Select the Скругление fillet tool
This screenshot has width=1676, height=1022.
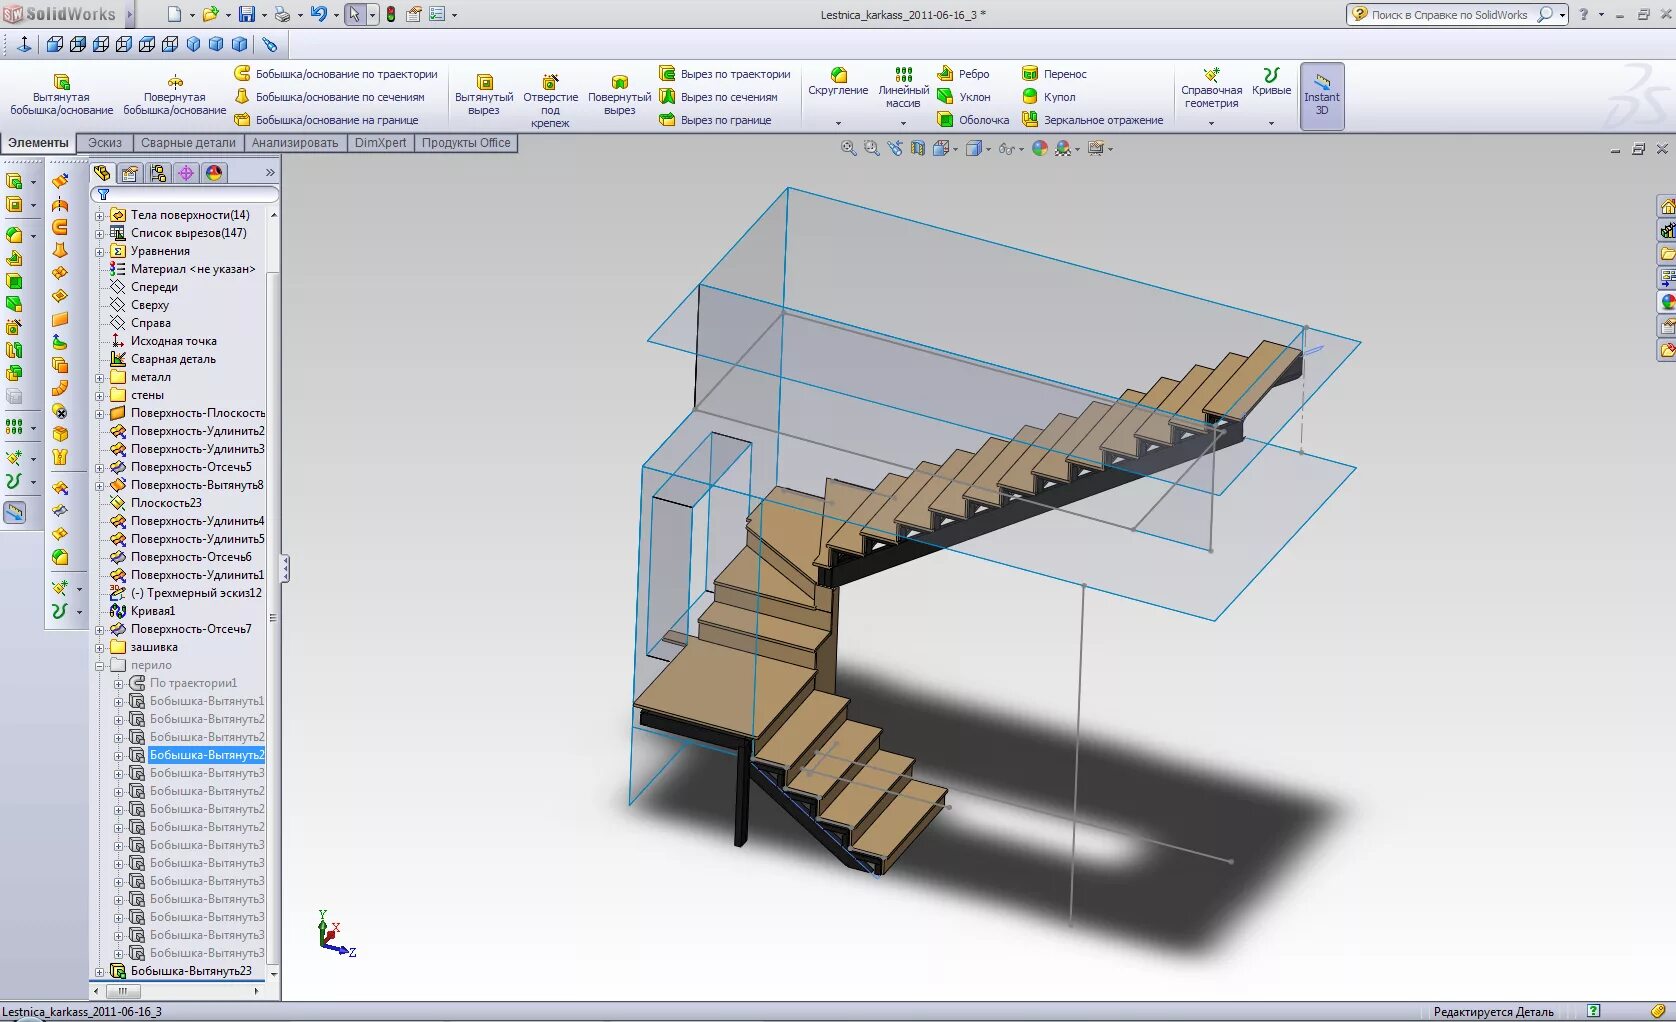[x=838, y=82]
